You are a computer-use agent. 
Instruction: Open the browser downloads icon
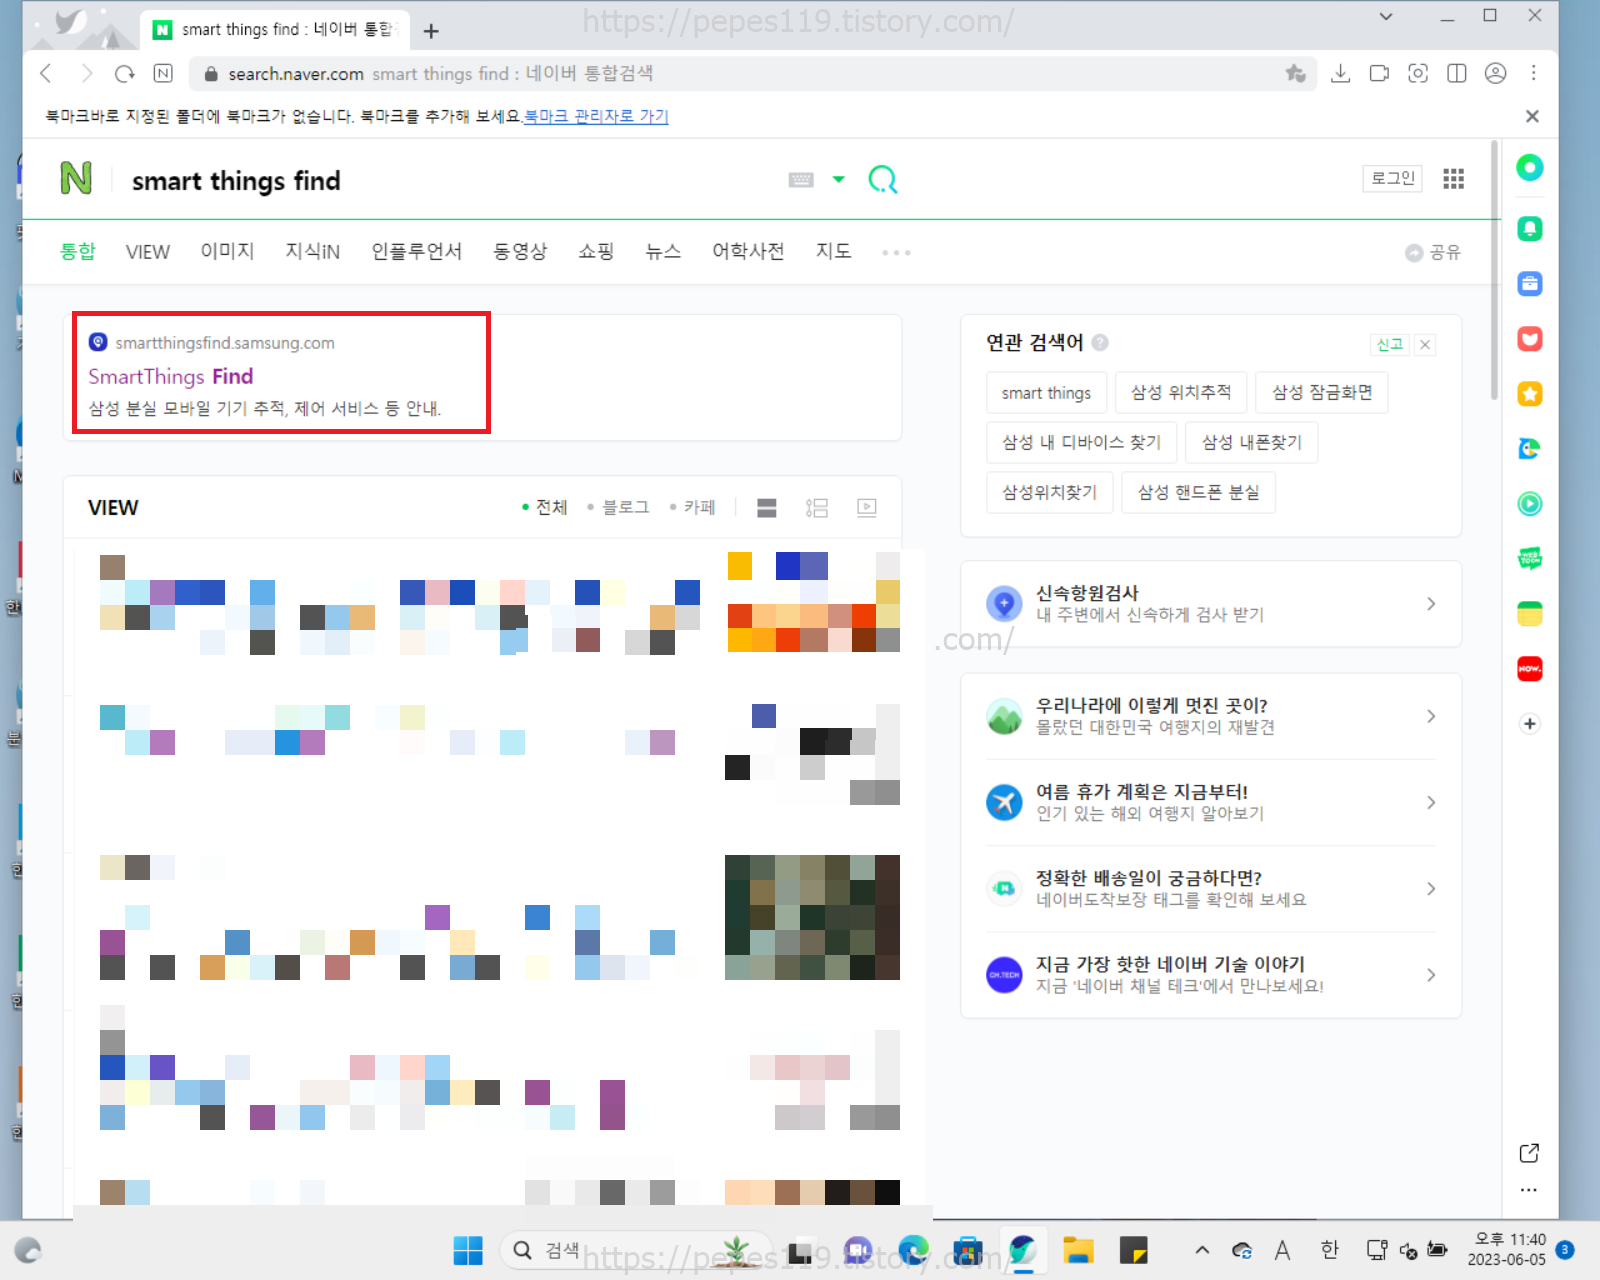(x=1341, y=73)
